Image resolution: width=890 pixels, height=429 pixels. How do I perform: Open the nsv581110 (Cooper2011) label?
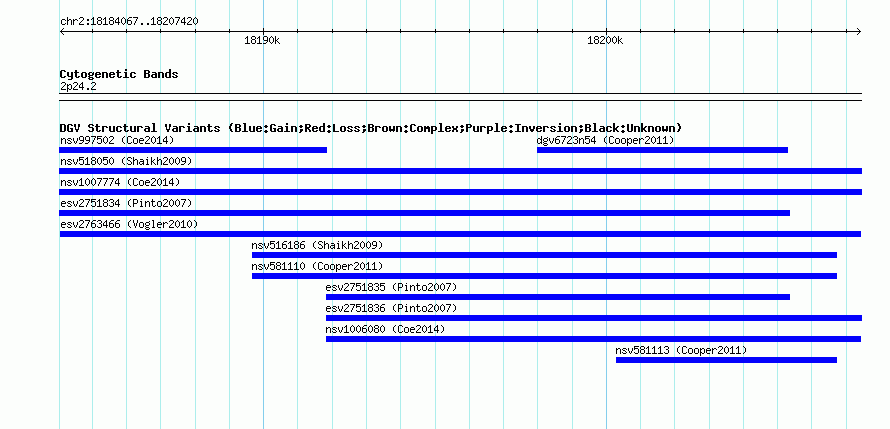click(x=317, y=266)
